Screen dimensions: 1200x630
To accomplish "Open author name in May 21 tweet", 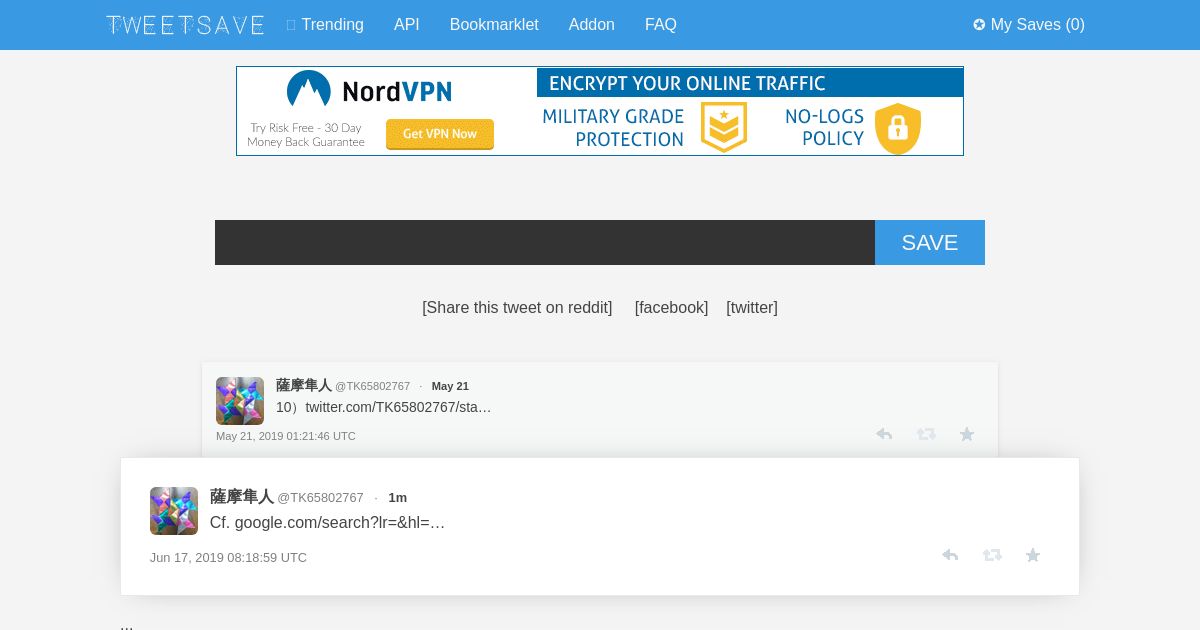I will pyautogui.click(x=304, y=386).
